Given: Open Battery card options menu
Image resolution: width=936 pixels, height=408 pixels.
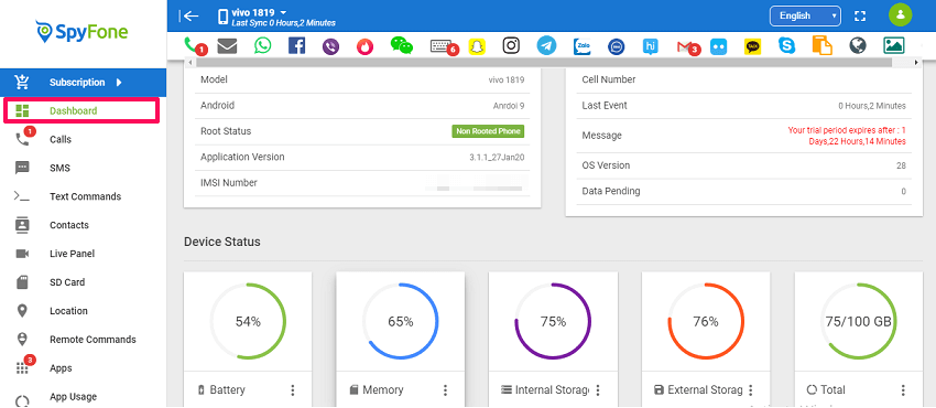Looking at the screenshot, I should tap(292, 390).
